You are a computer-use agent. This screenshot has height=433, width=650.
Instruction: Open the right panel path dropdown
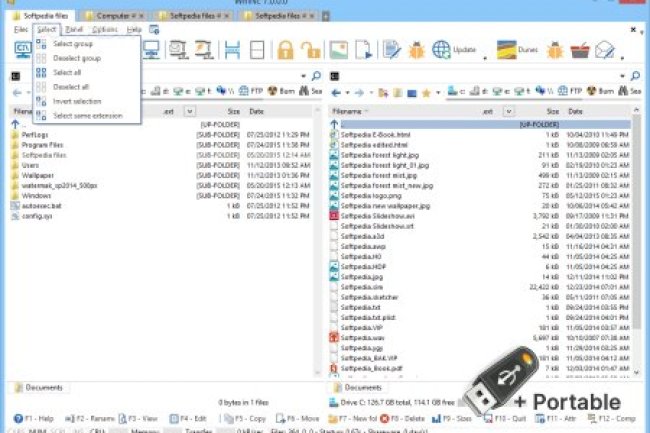coord(622,76)
